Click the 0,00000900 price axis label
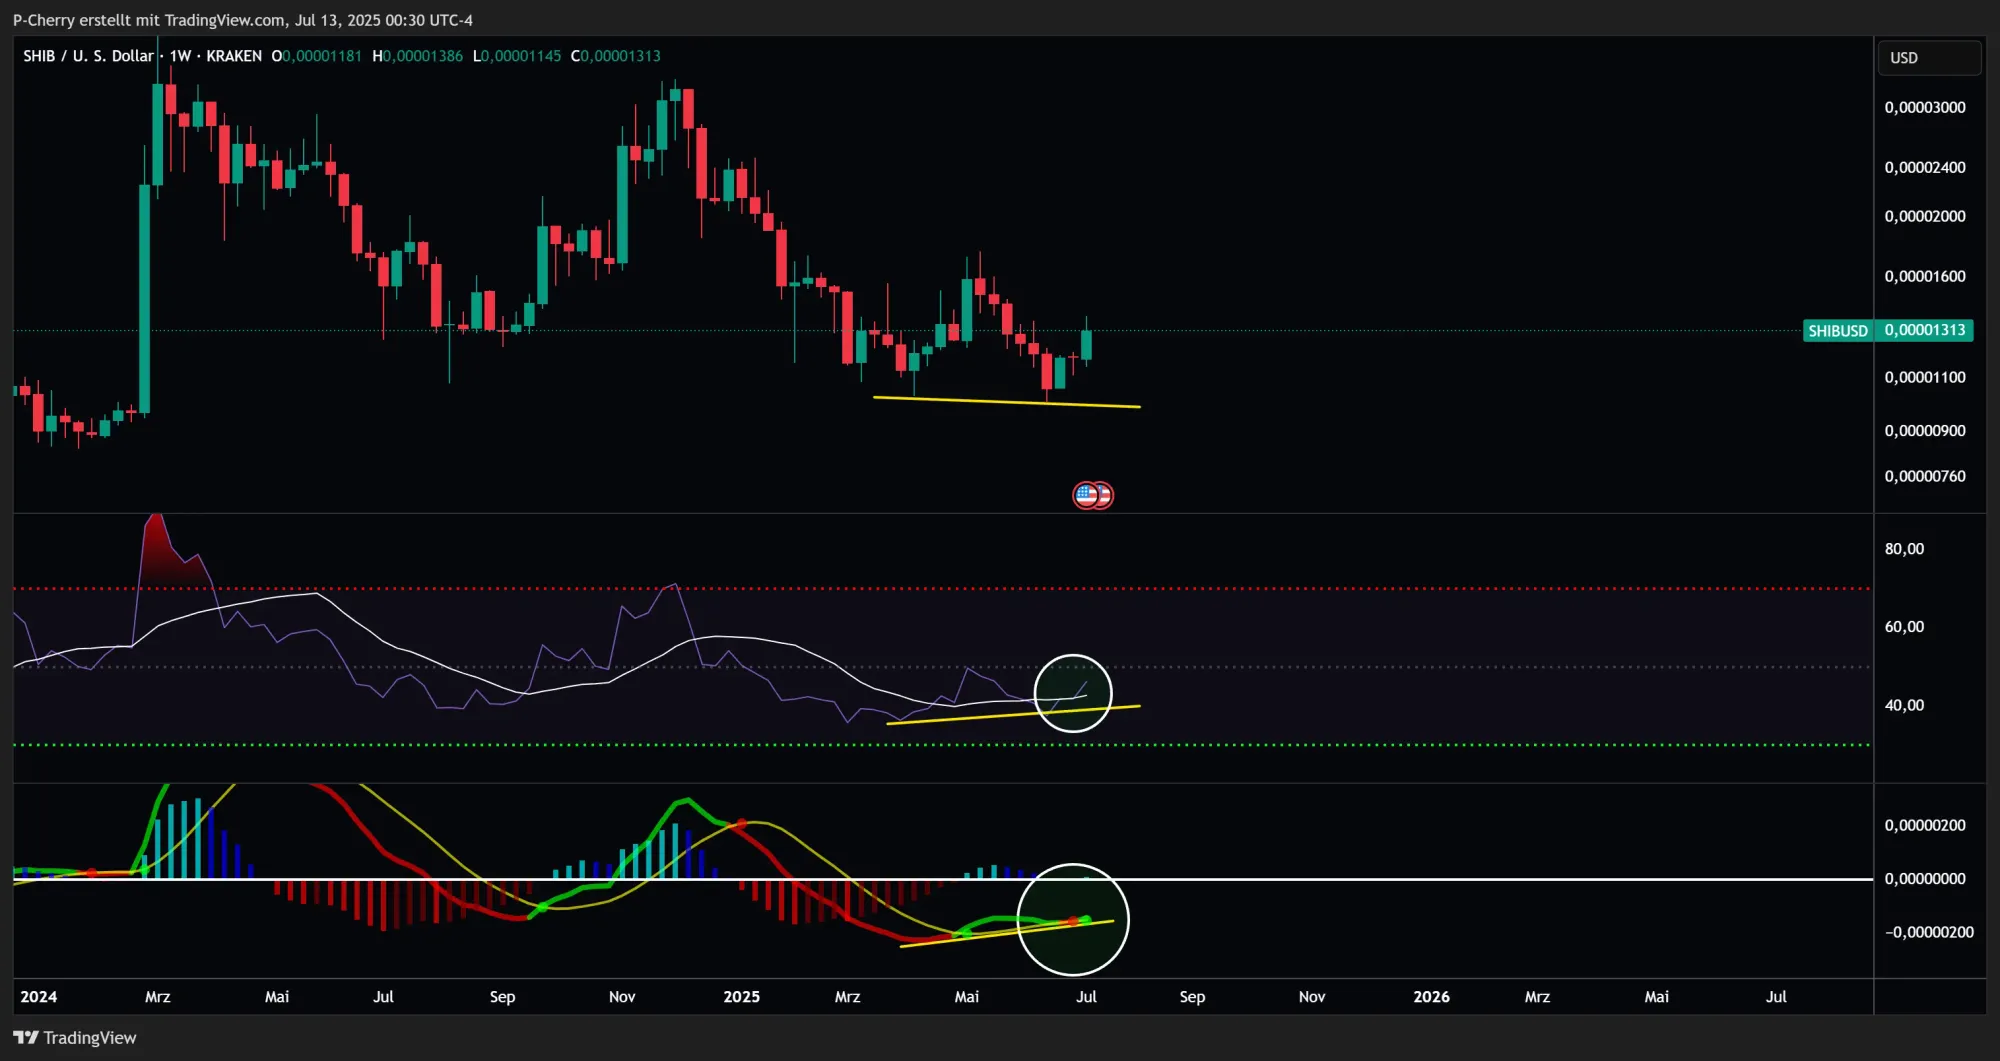The width and height of the screenshot is (2000, 1061). click(x=1925, y=430)
